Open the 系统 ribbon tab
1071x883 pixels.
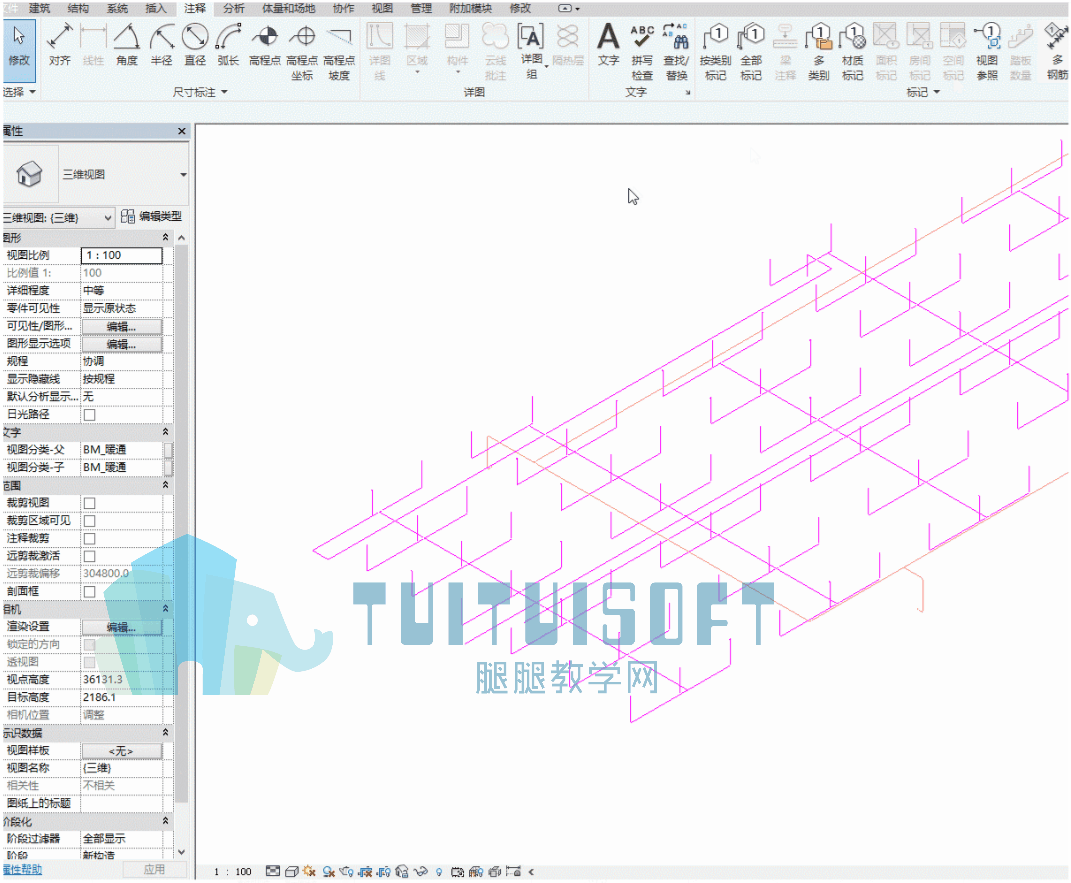(x=117, y=8)
